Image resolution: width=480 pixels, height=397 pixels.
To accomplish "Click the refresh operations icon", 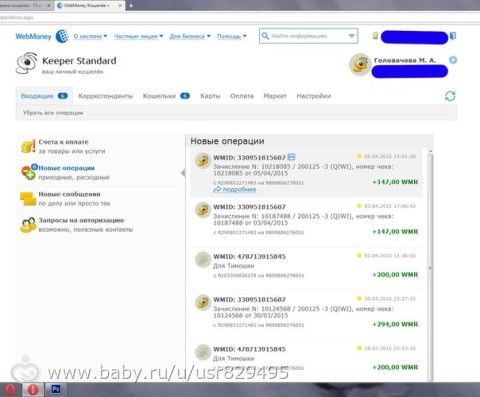I will 450,96.
